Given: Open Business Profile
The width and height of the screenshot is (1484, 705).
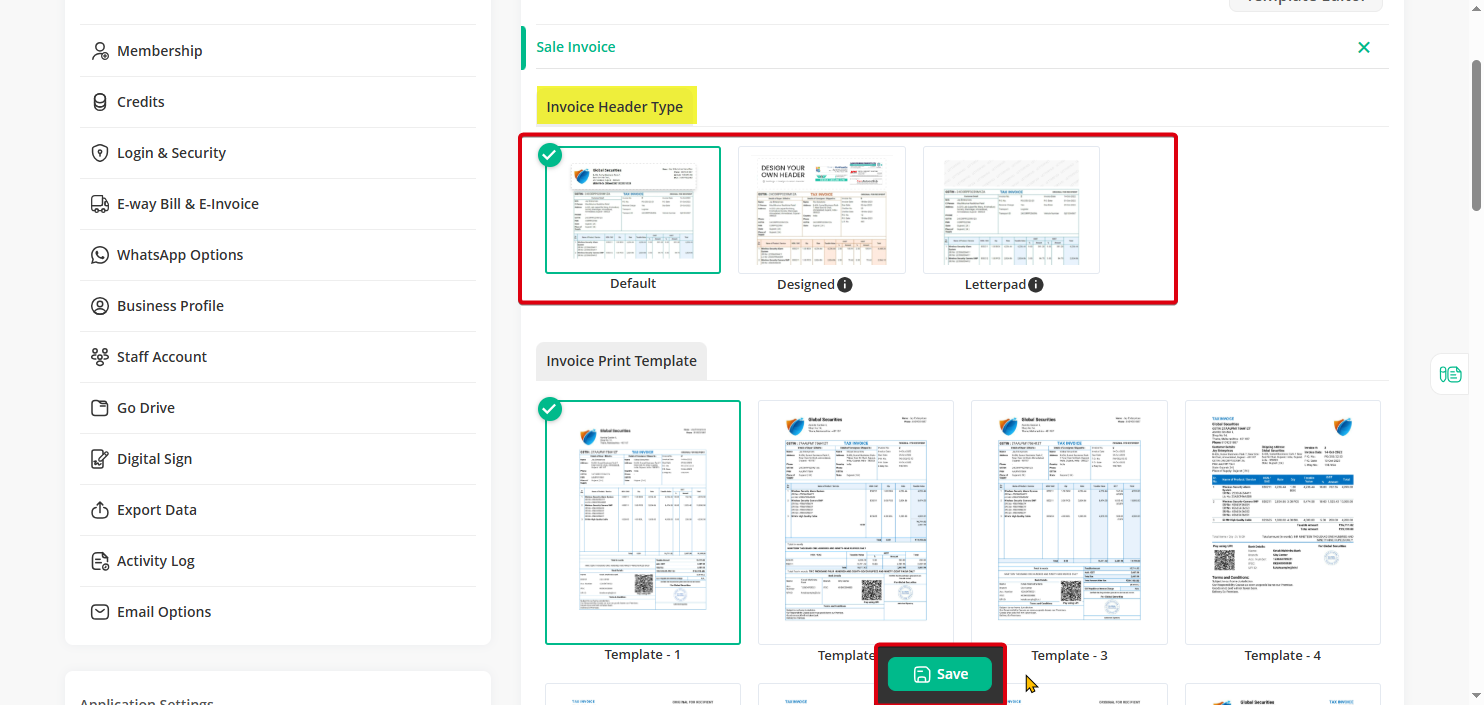Looking at the screenshot, I should 278,306.
